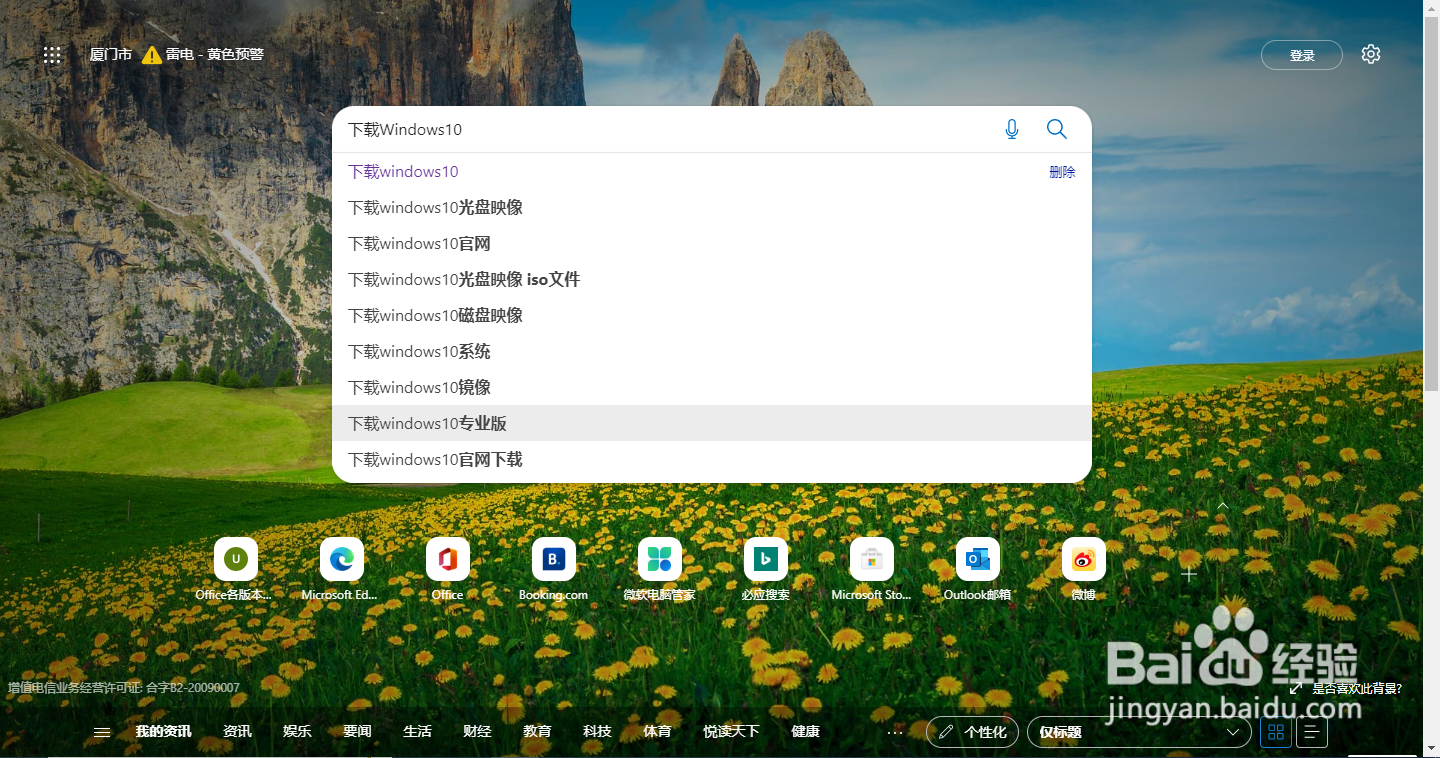Click 是否喜欢此背景? link
The height and width of the screenshot is (758, 1440).
[1357, 689]
